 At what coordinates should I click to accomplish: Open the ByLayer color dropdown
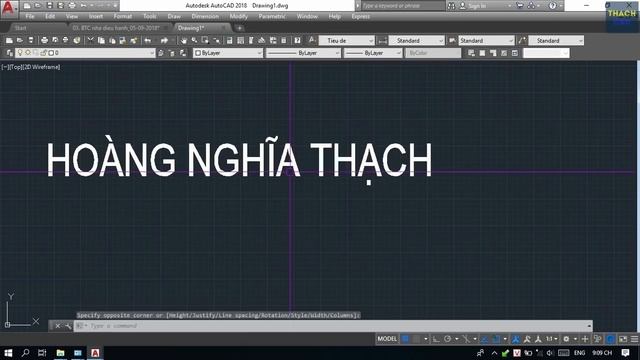pos(259,53)
